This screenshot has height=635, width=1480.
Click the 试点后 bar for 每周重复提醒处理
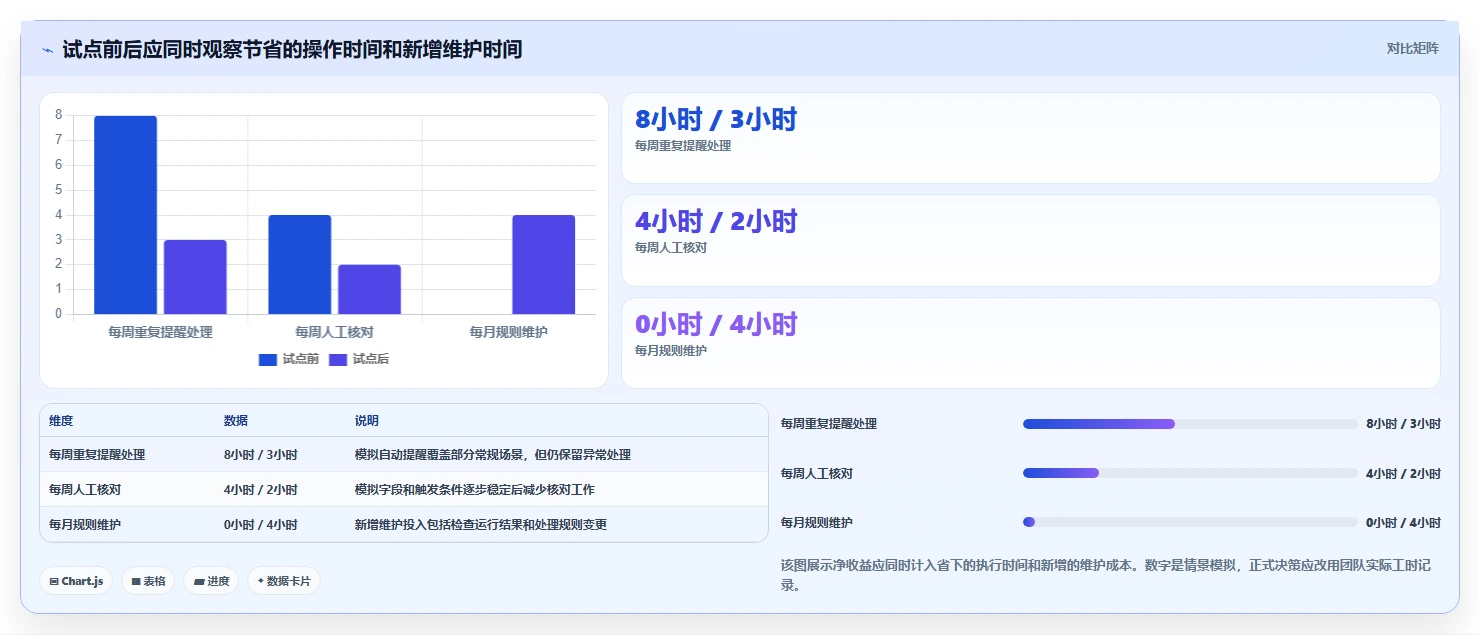195,277
